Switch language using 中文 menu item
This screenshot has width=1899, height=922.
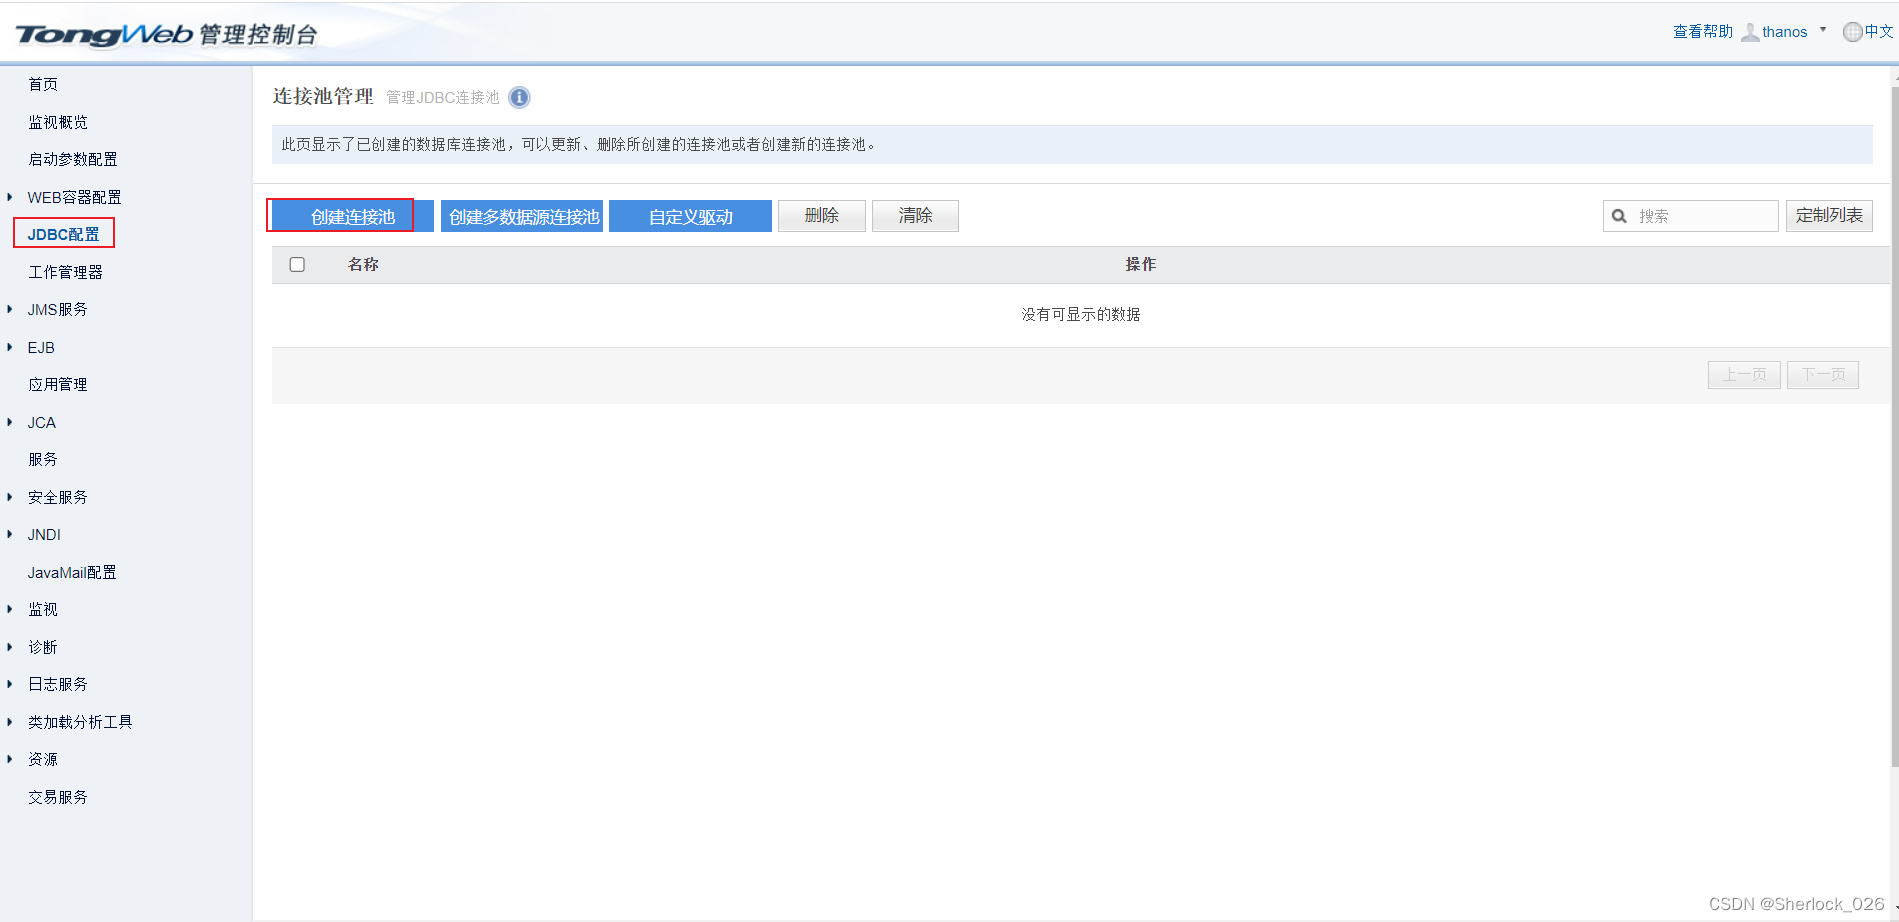[x=1875, y=31]
